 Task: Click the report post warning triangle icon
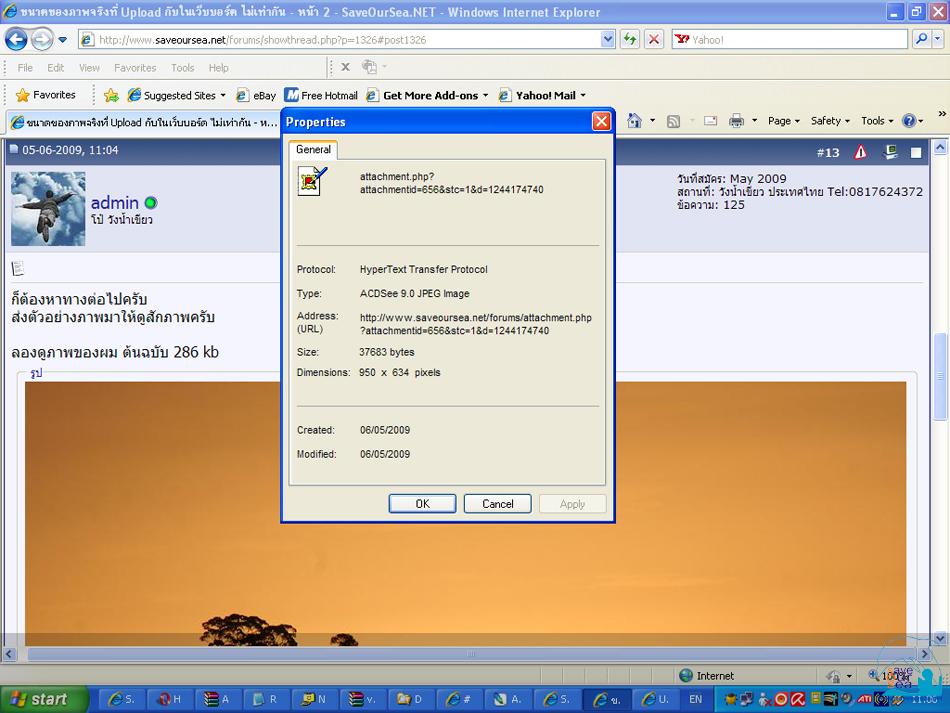pos(860,152)
